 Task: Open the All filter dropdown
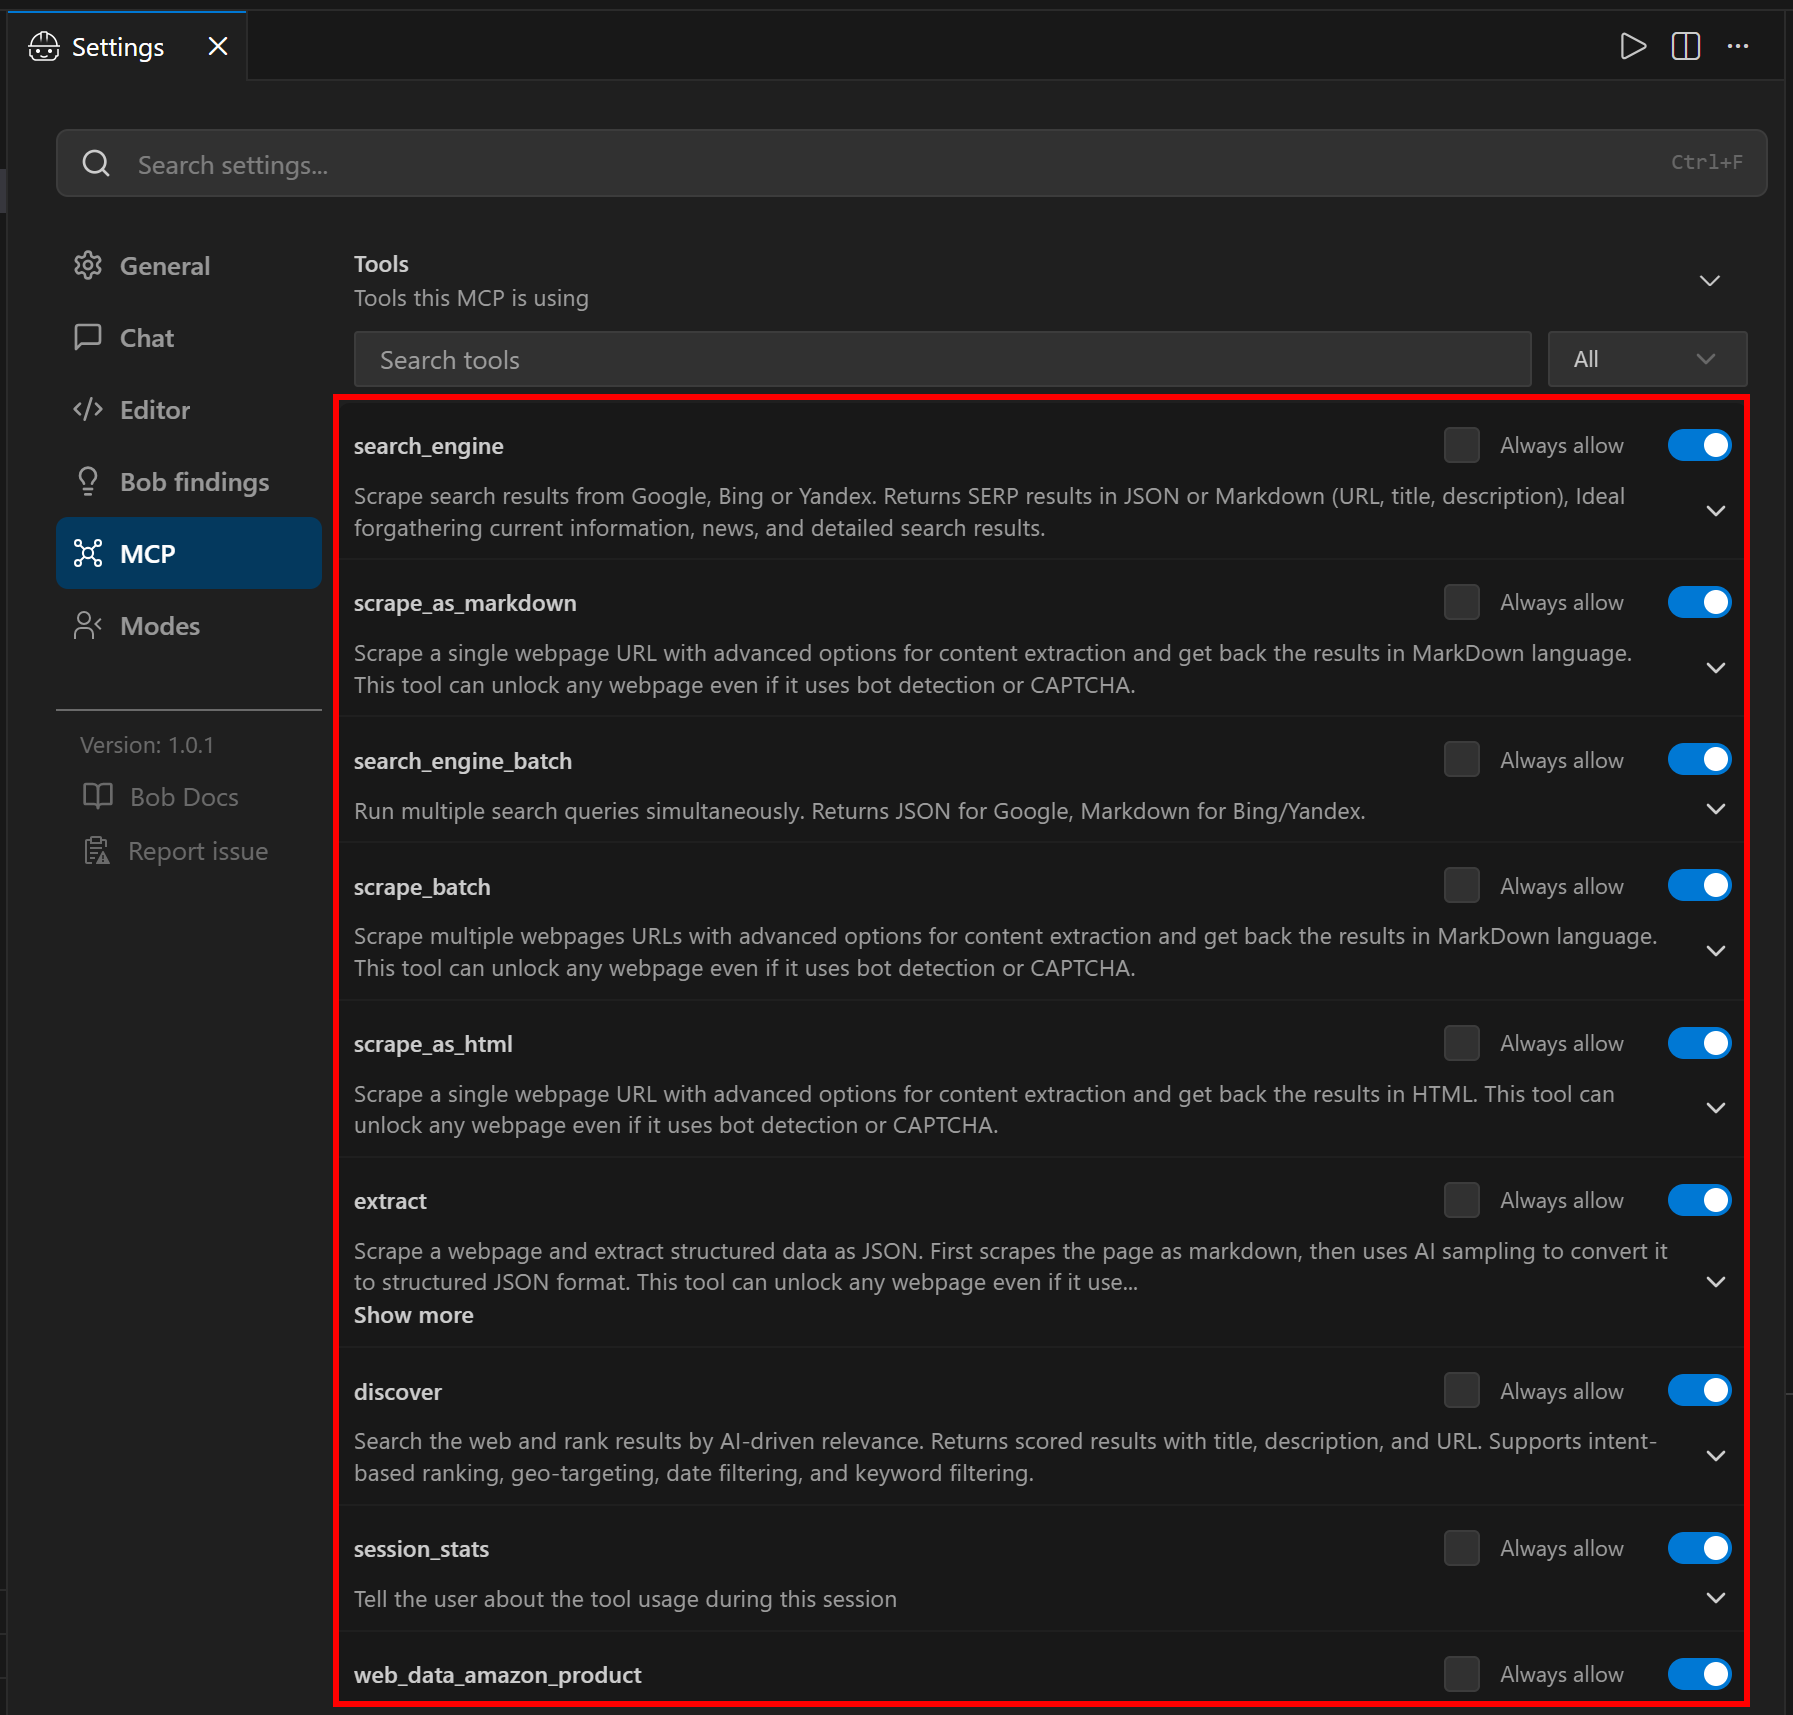1647,359
